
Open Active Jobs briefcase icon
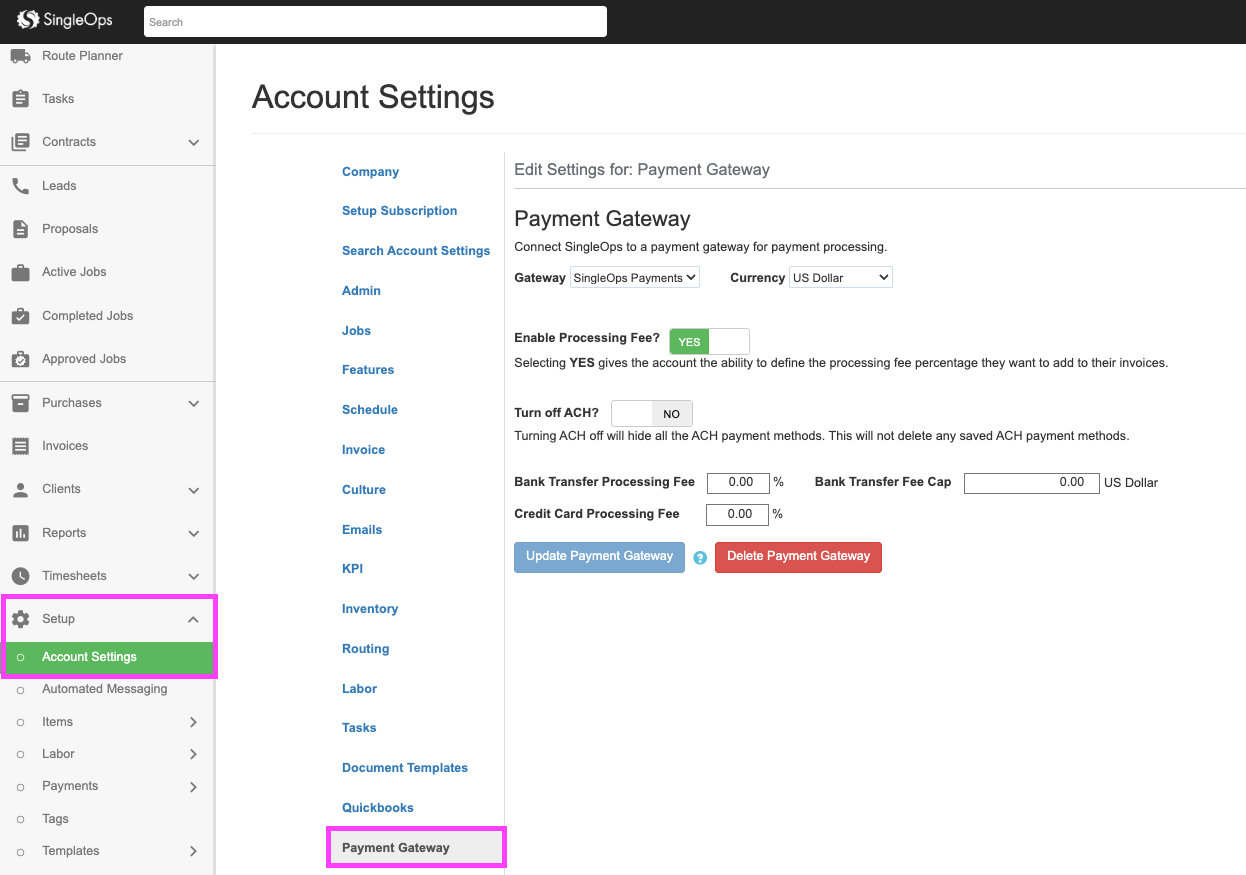pyautogui.click(x=20, y=272)
